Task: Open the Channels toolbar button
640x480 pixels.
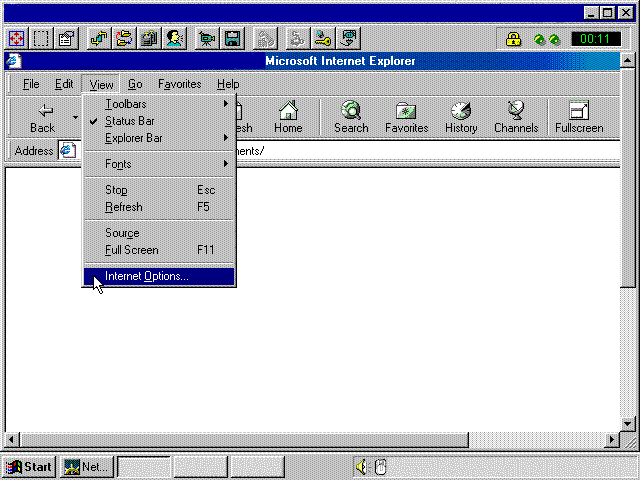Action: click(516, 118)
